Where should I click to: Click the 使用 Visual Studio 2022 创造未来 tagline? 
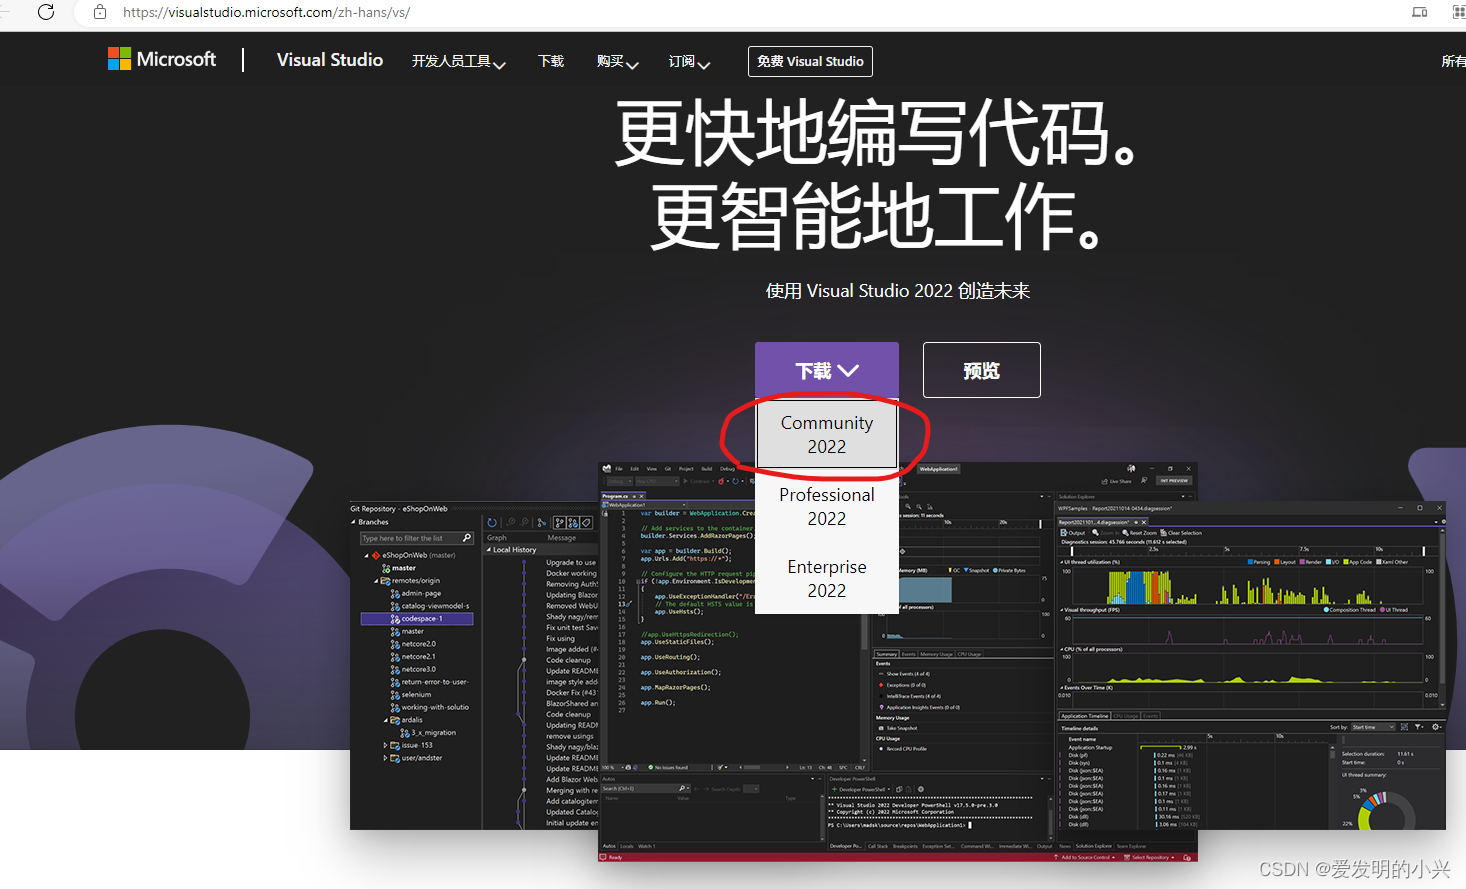(898, 291)
